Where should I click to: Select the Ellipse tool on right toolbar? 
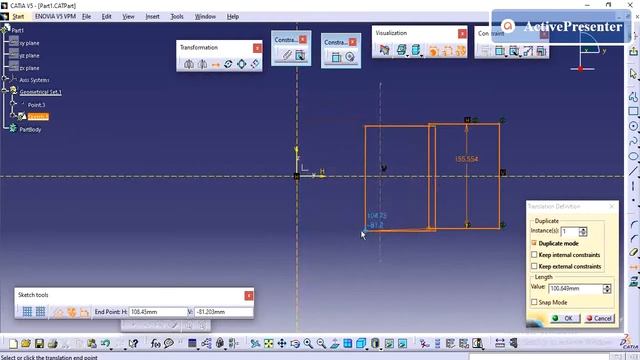click(x=633, y=156)
